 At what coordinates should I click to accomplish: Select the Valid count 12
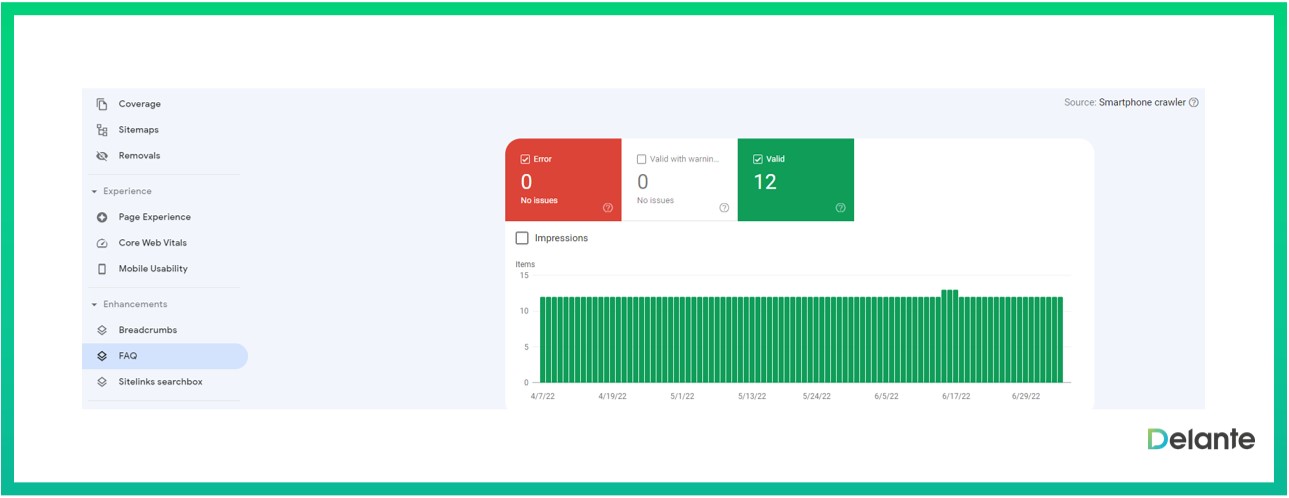click(x=765, y=182)
